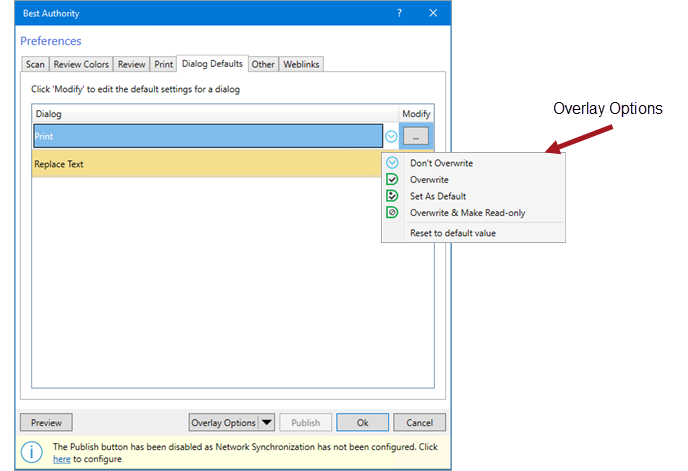Click the 'here' link to configure
The width and height of the screenshot is (688, 471).
tap(61, 459)
